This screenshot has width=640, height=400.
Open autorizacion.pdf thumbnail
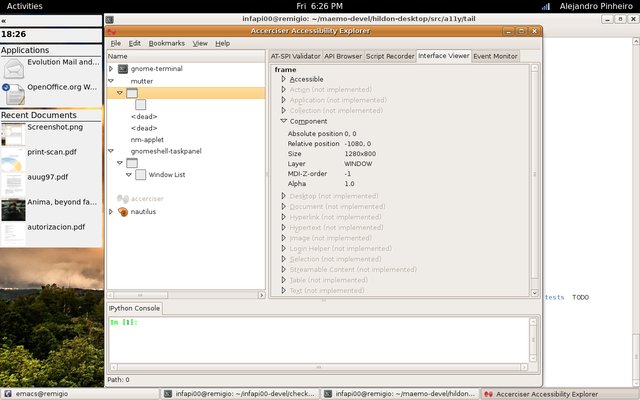(13, 234)
